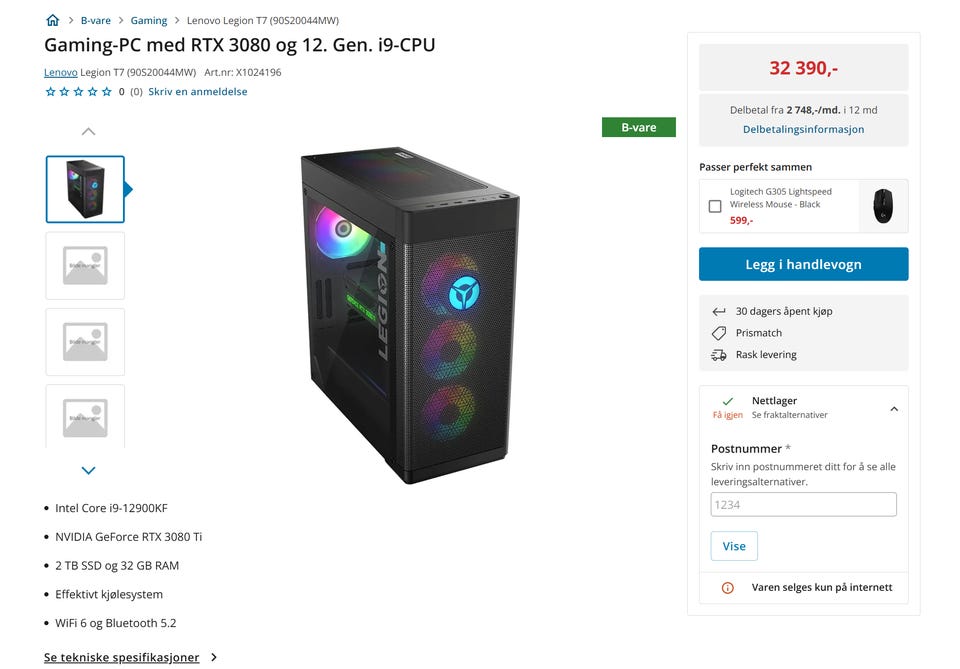Click the return arrow icon by 30 dagers åpent kjøp

click(x=719, y=312)
